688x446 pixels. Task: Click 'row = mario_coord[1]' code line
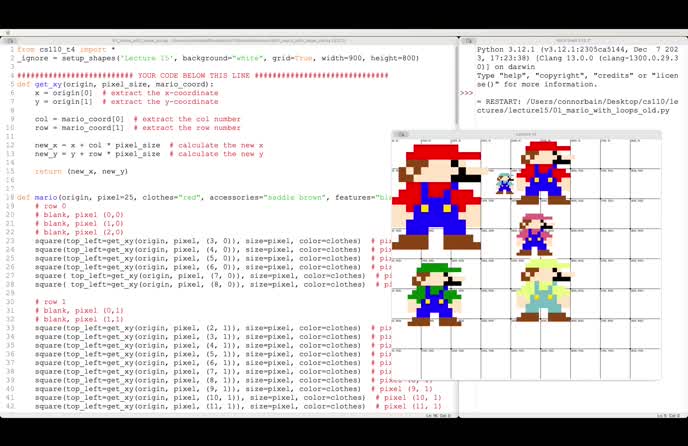[137, 128]
